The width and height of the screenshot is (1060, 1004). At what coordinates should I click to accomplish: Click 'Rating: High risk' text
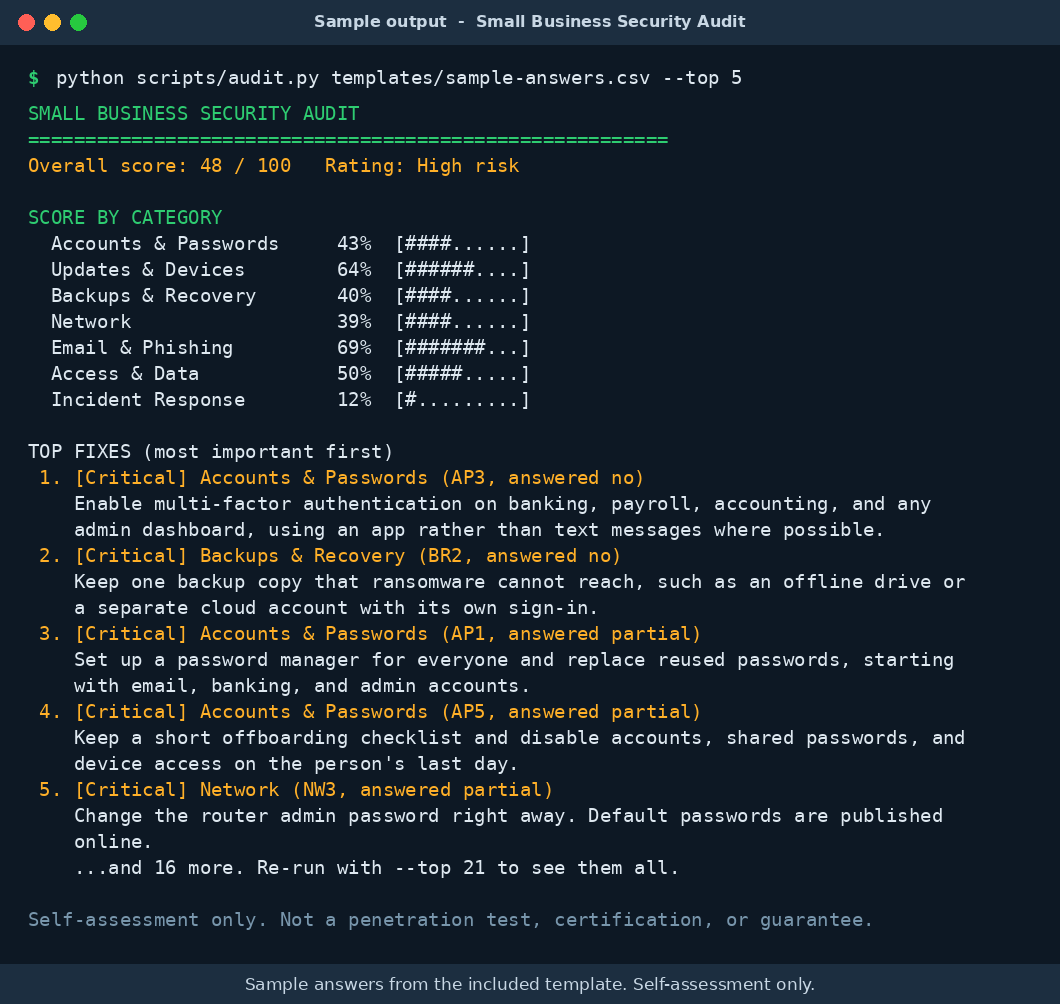point(422,166)
